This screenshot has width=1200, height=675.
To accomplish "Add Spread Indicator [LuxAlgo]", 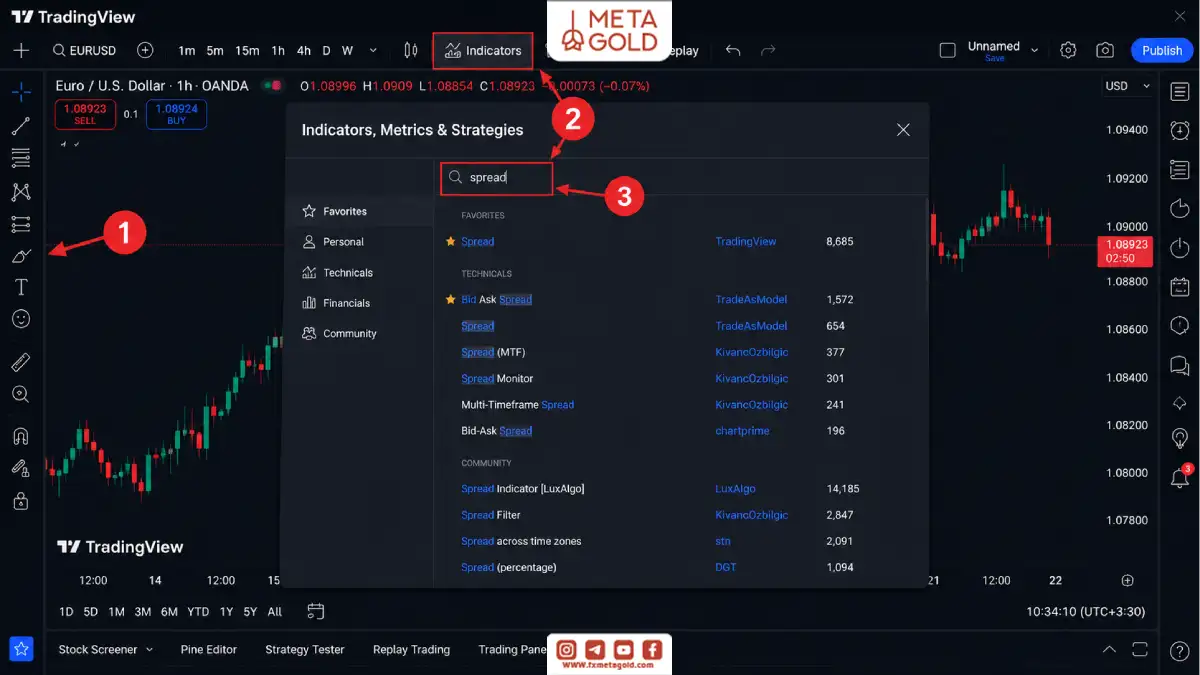I will (523, 489).
